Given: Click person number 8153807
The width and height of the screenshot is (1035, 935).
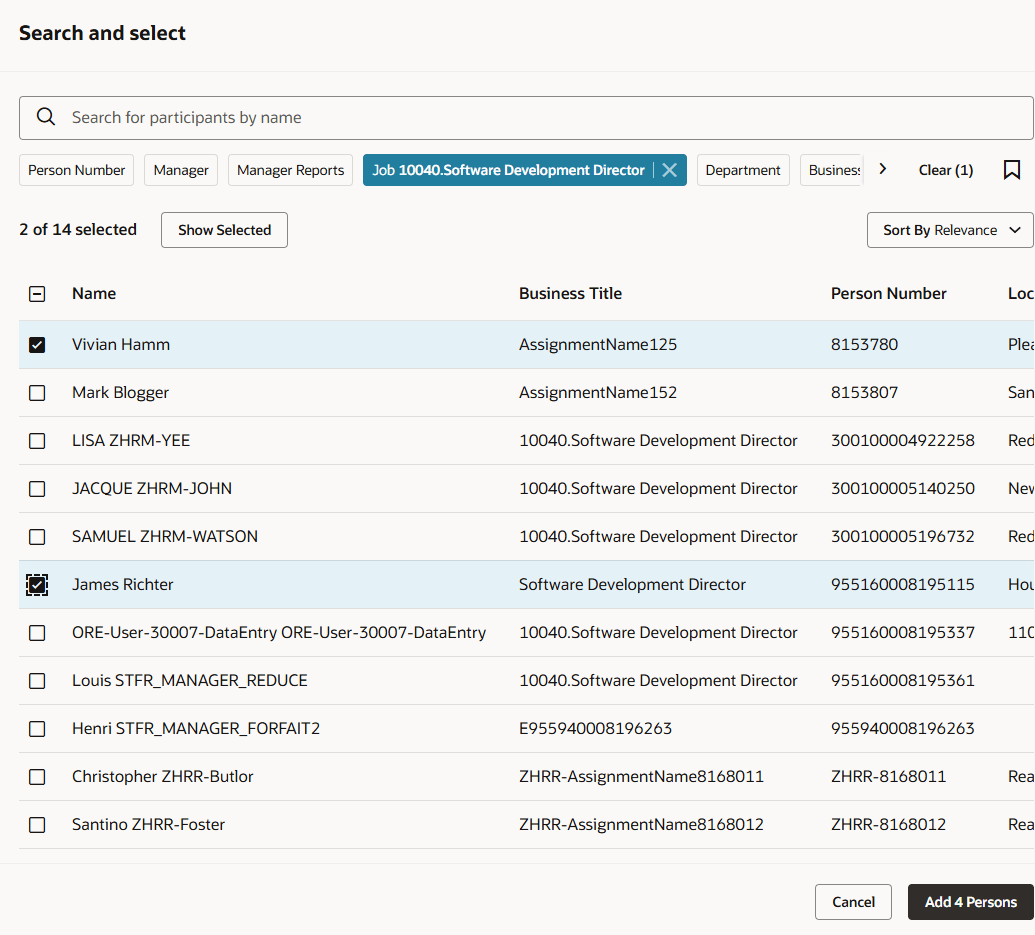Looking at the screenshot, I should [x=864, y=393].
